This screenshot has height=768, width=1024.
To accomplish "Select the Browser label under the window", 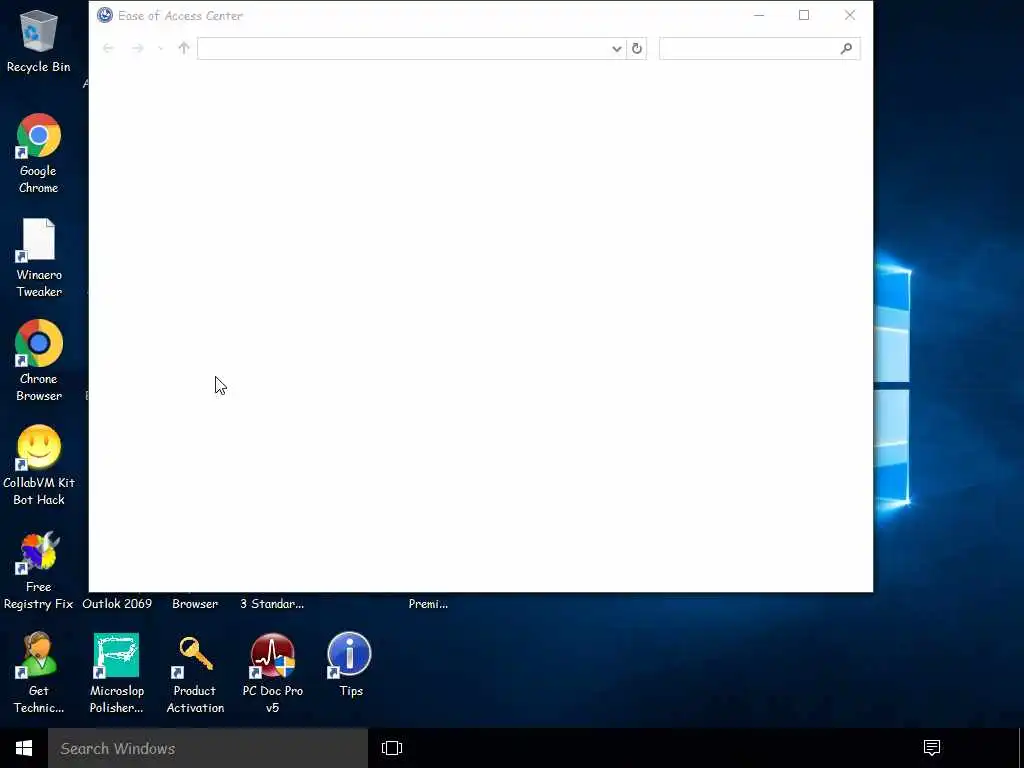I will [x=195, y=603].
